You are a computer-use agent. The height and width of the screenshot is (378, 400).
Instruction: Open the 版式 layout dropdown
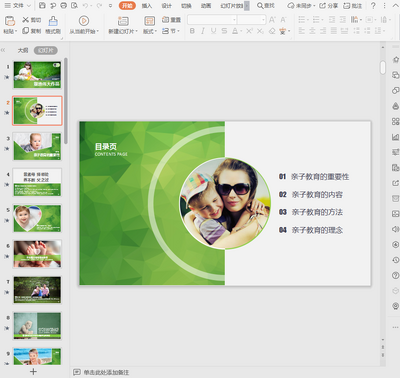tap(150, 31)
